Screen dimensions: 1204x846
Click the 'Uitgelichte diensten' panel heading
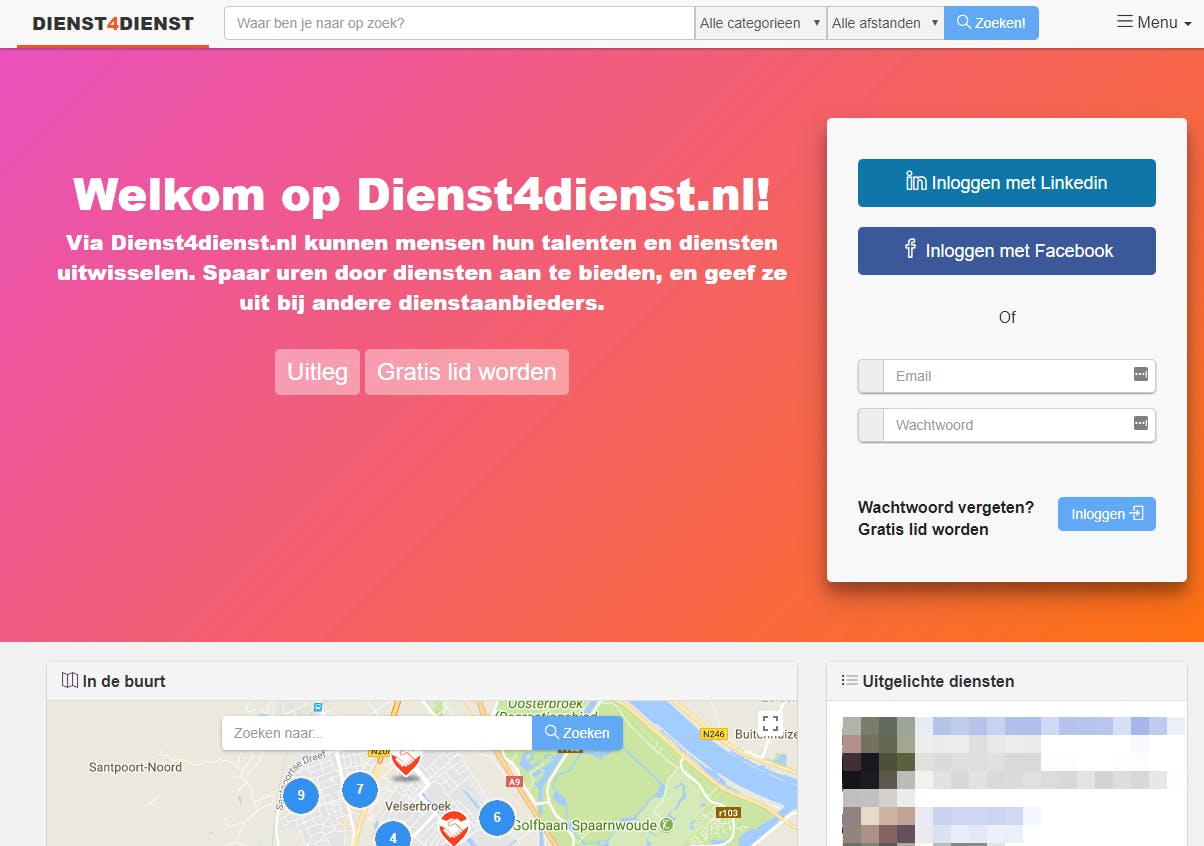928,681
